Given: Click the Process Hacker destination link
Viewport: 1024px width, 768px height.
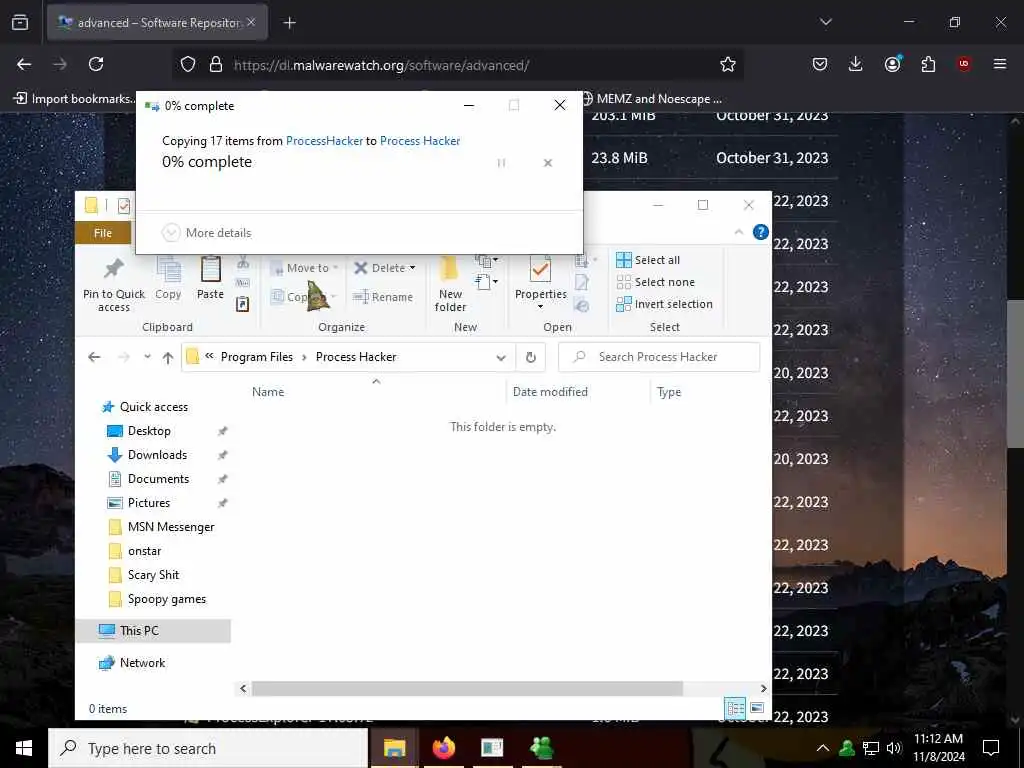Looking at the screenshot, I should pyautogui.click(x=420, y=140).
